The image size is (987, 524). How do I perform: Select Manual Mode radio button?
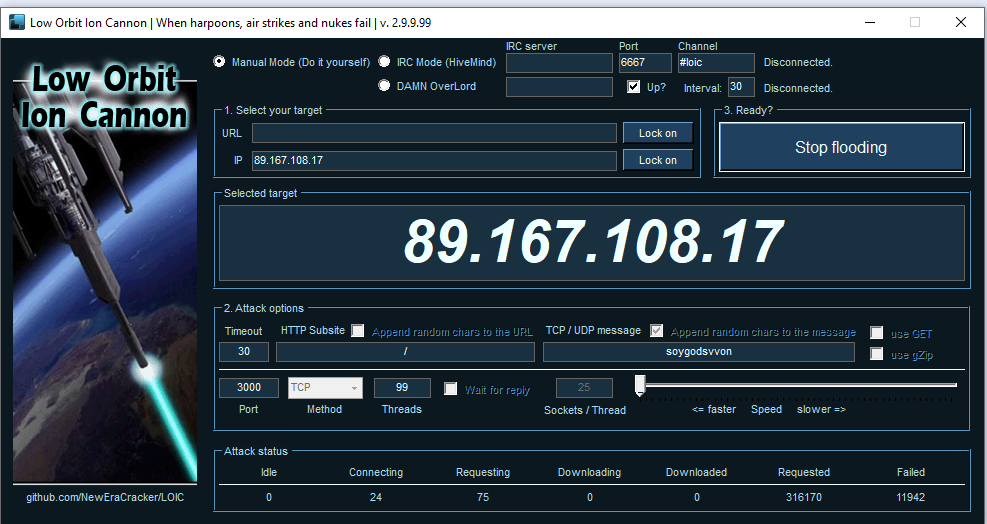220,62
